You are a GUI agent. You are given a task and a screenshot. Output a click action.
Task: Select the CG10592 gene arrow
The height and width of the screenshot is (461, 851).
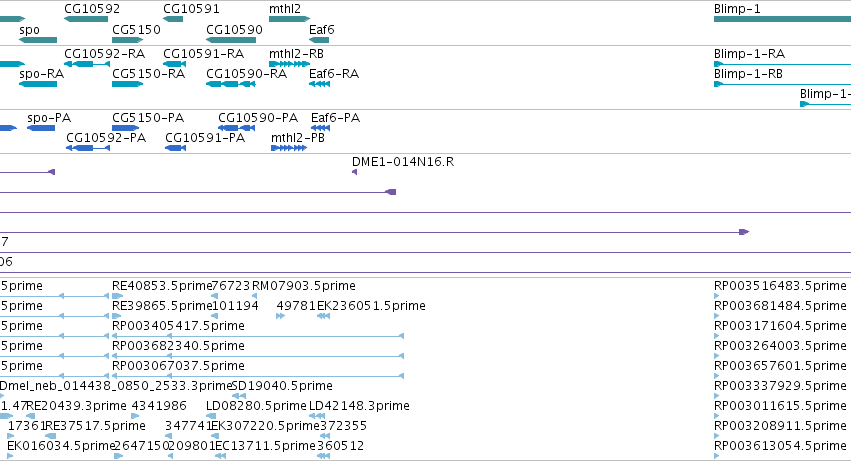(x=86, y=19)
